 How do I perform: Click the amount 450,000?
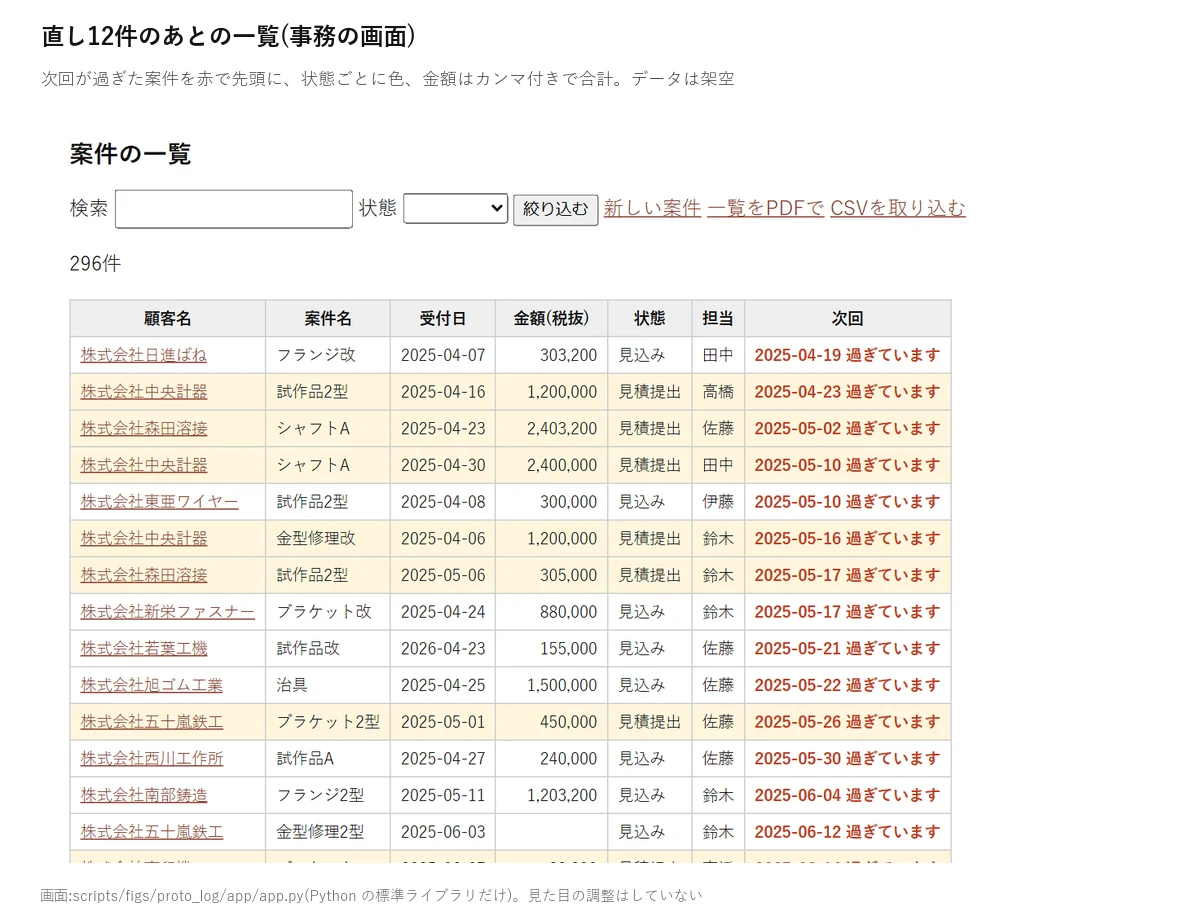pos(568,722)
